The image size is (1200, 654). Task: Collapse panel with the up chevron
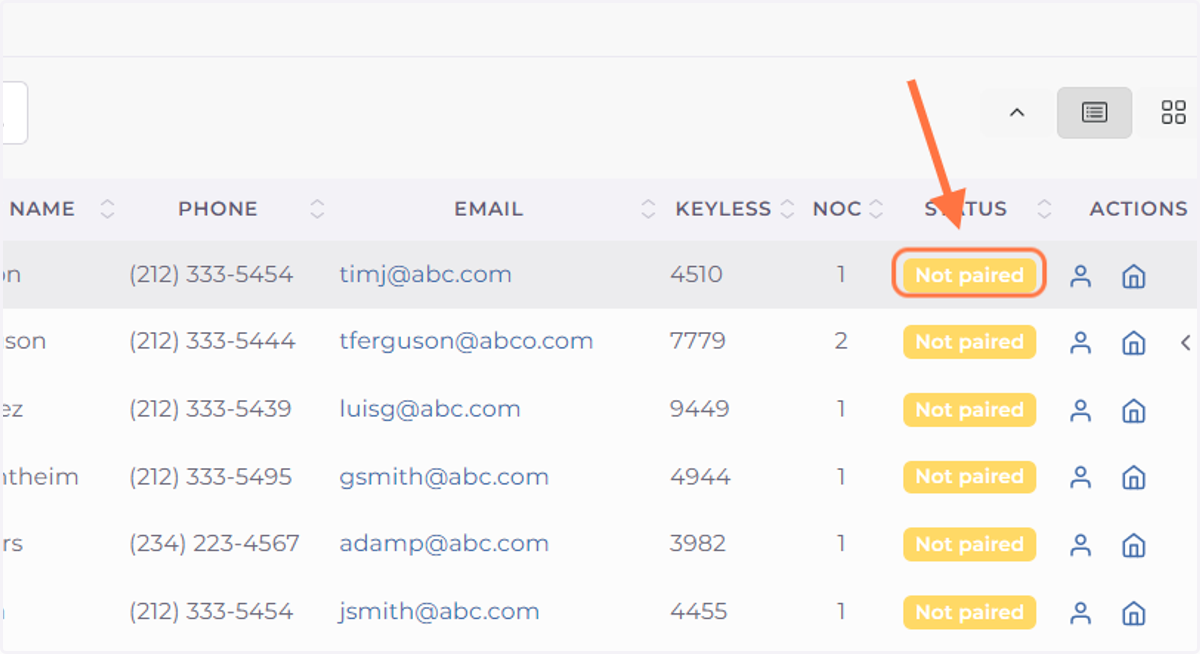tap(1017, 113)
